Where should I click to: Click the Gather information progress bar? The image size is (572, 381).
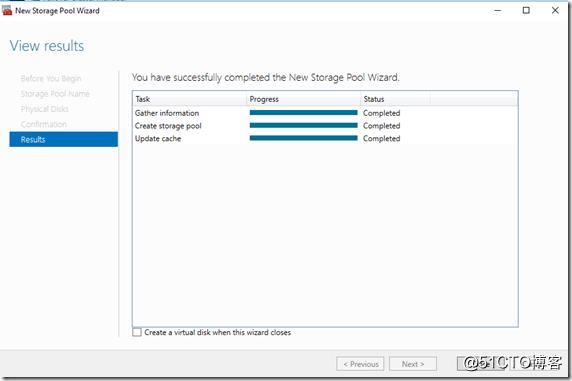pos(304,113)
